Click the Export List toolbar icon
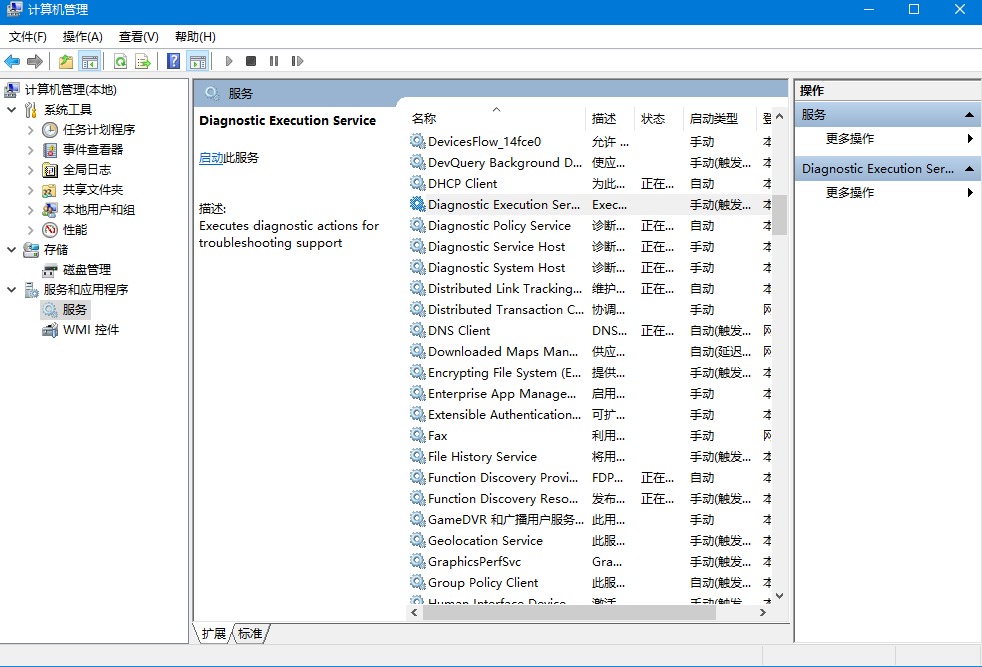982x667 pixels. (x=143, y=62)
